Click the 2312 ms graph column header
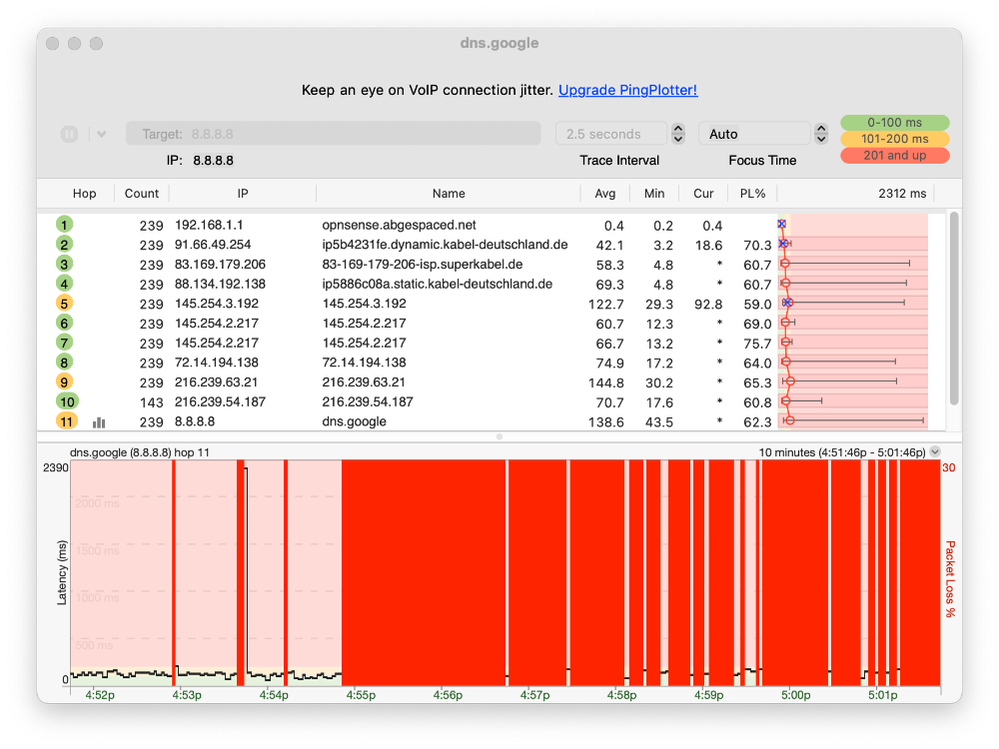The width and height of the screenshot is (999, 749). pos(902,193)
